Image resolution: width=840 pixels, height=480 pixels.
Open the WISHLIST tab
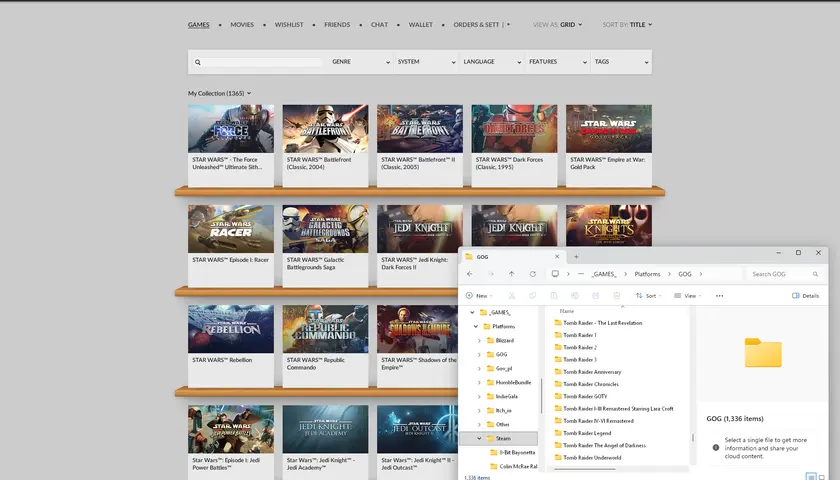[289, 25]
